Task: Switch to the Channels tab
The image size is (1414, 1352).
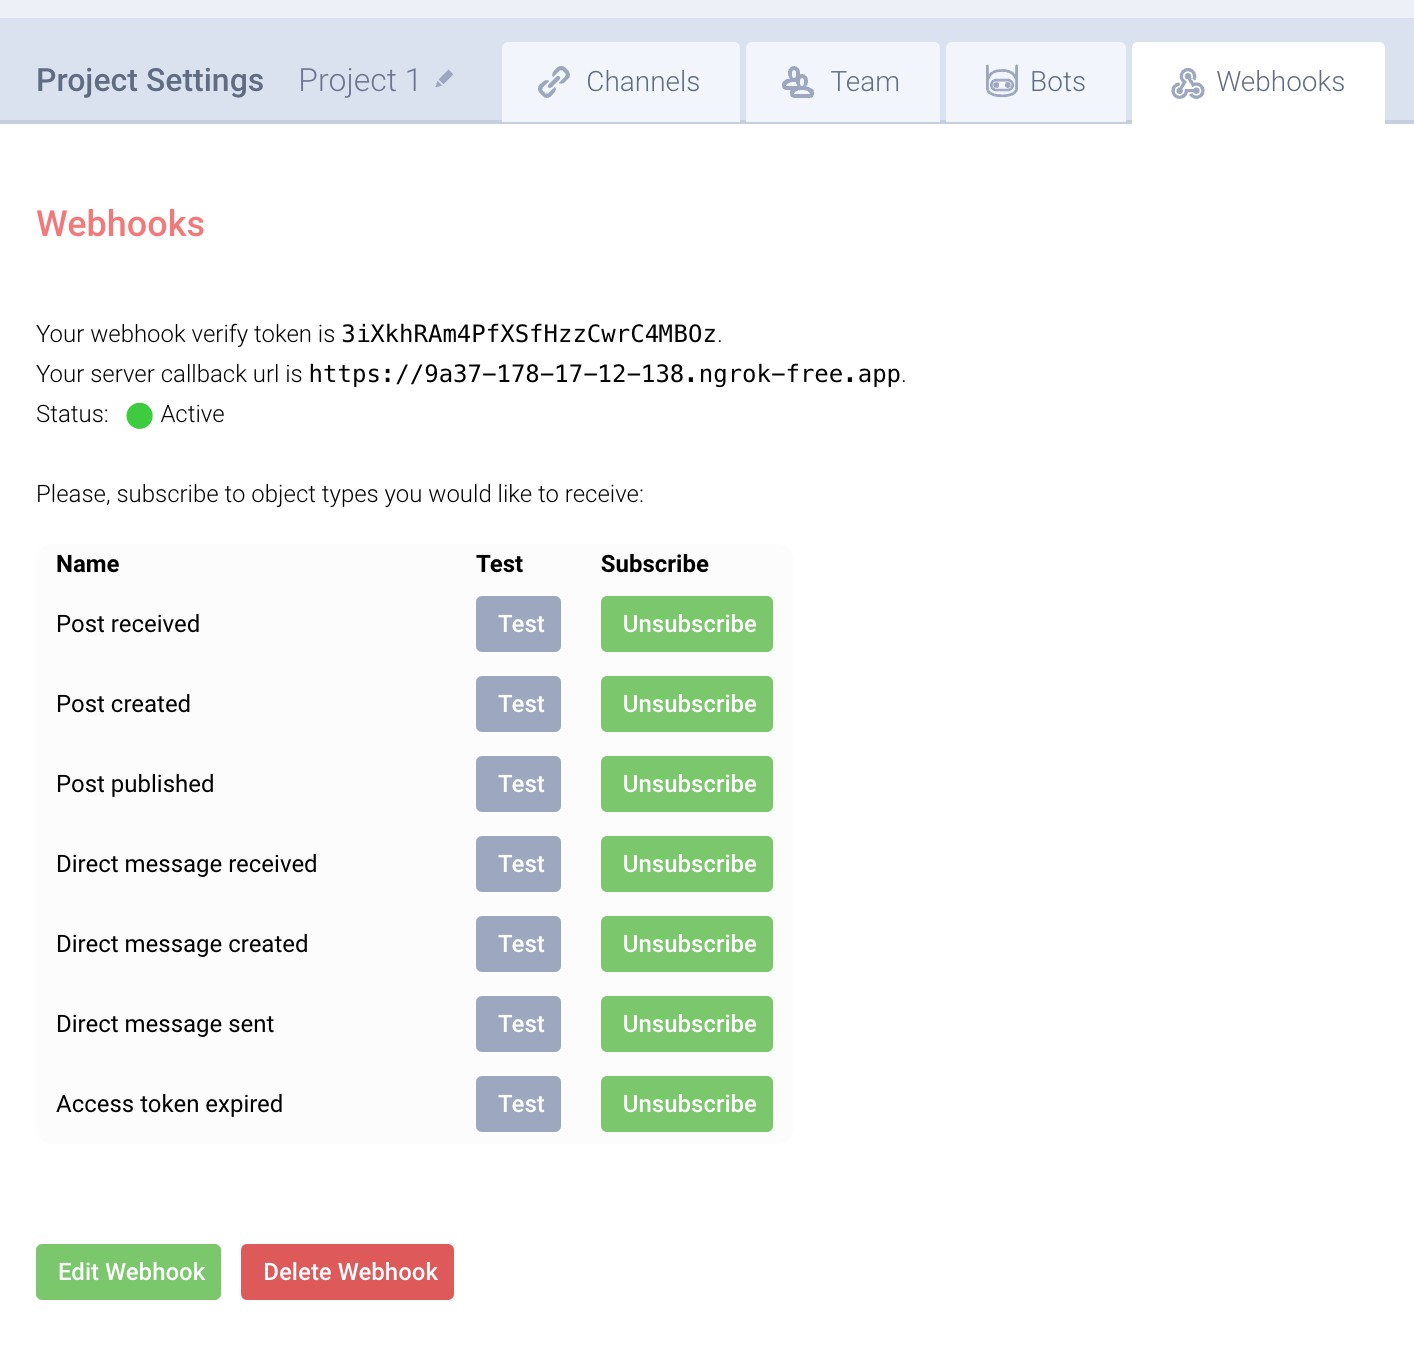Action: (x=620, y=82)
